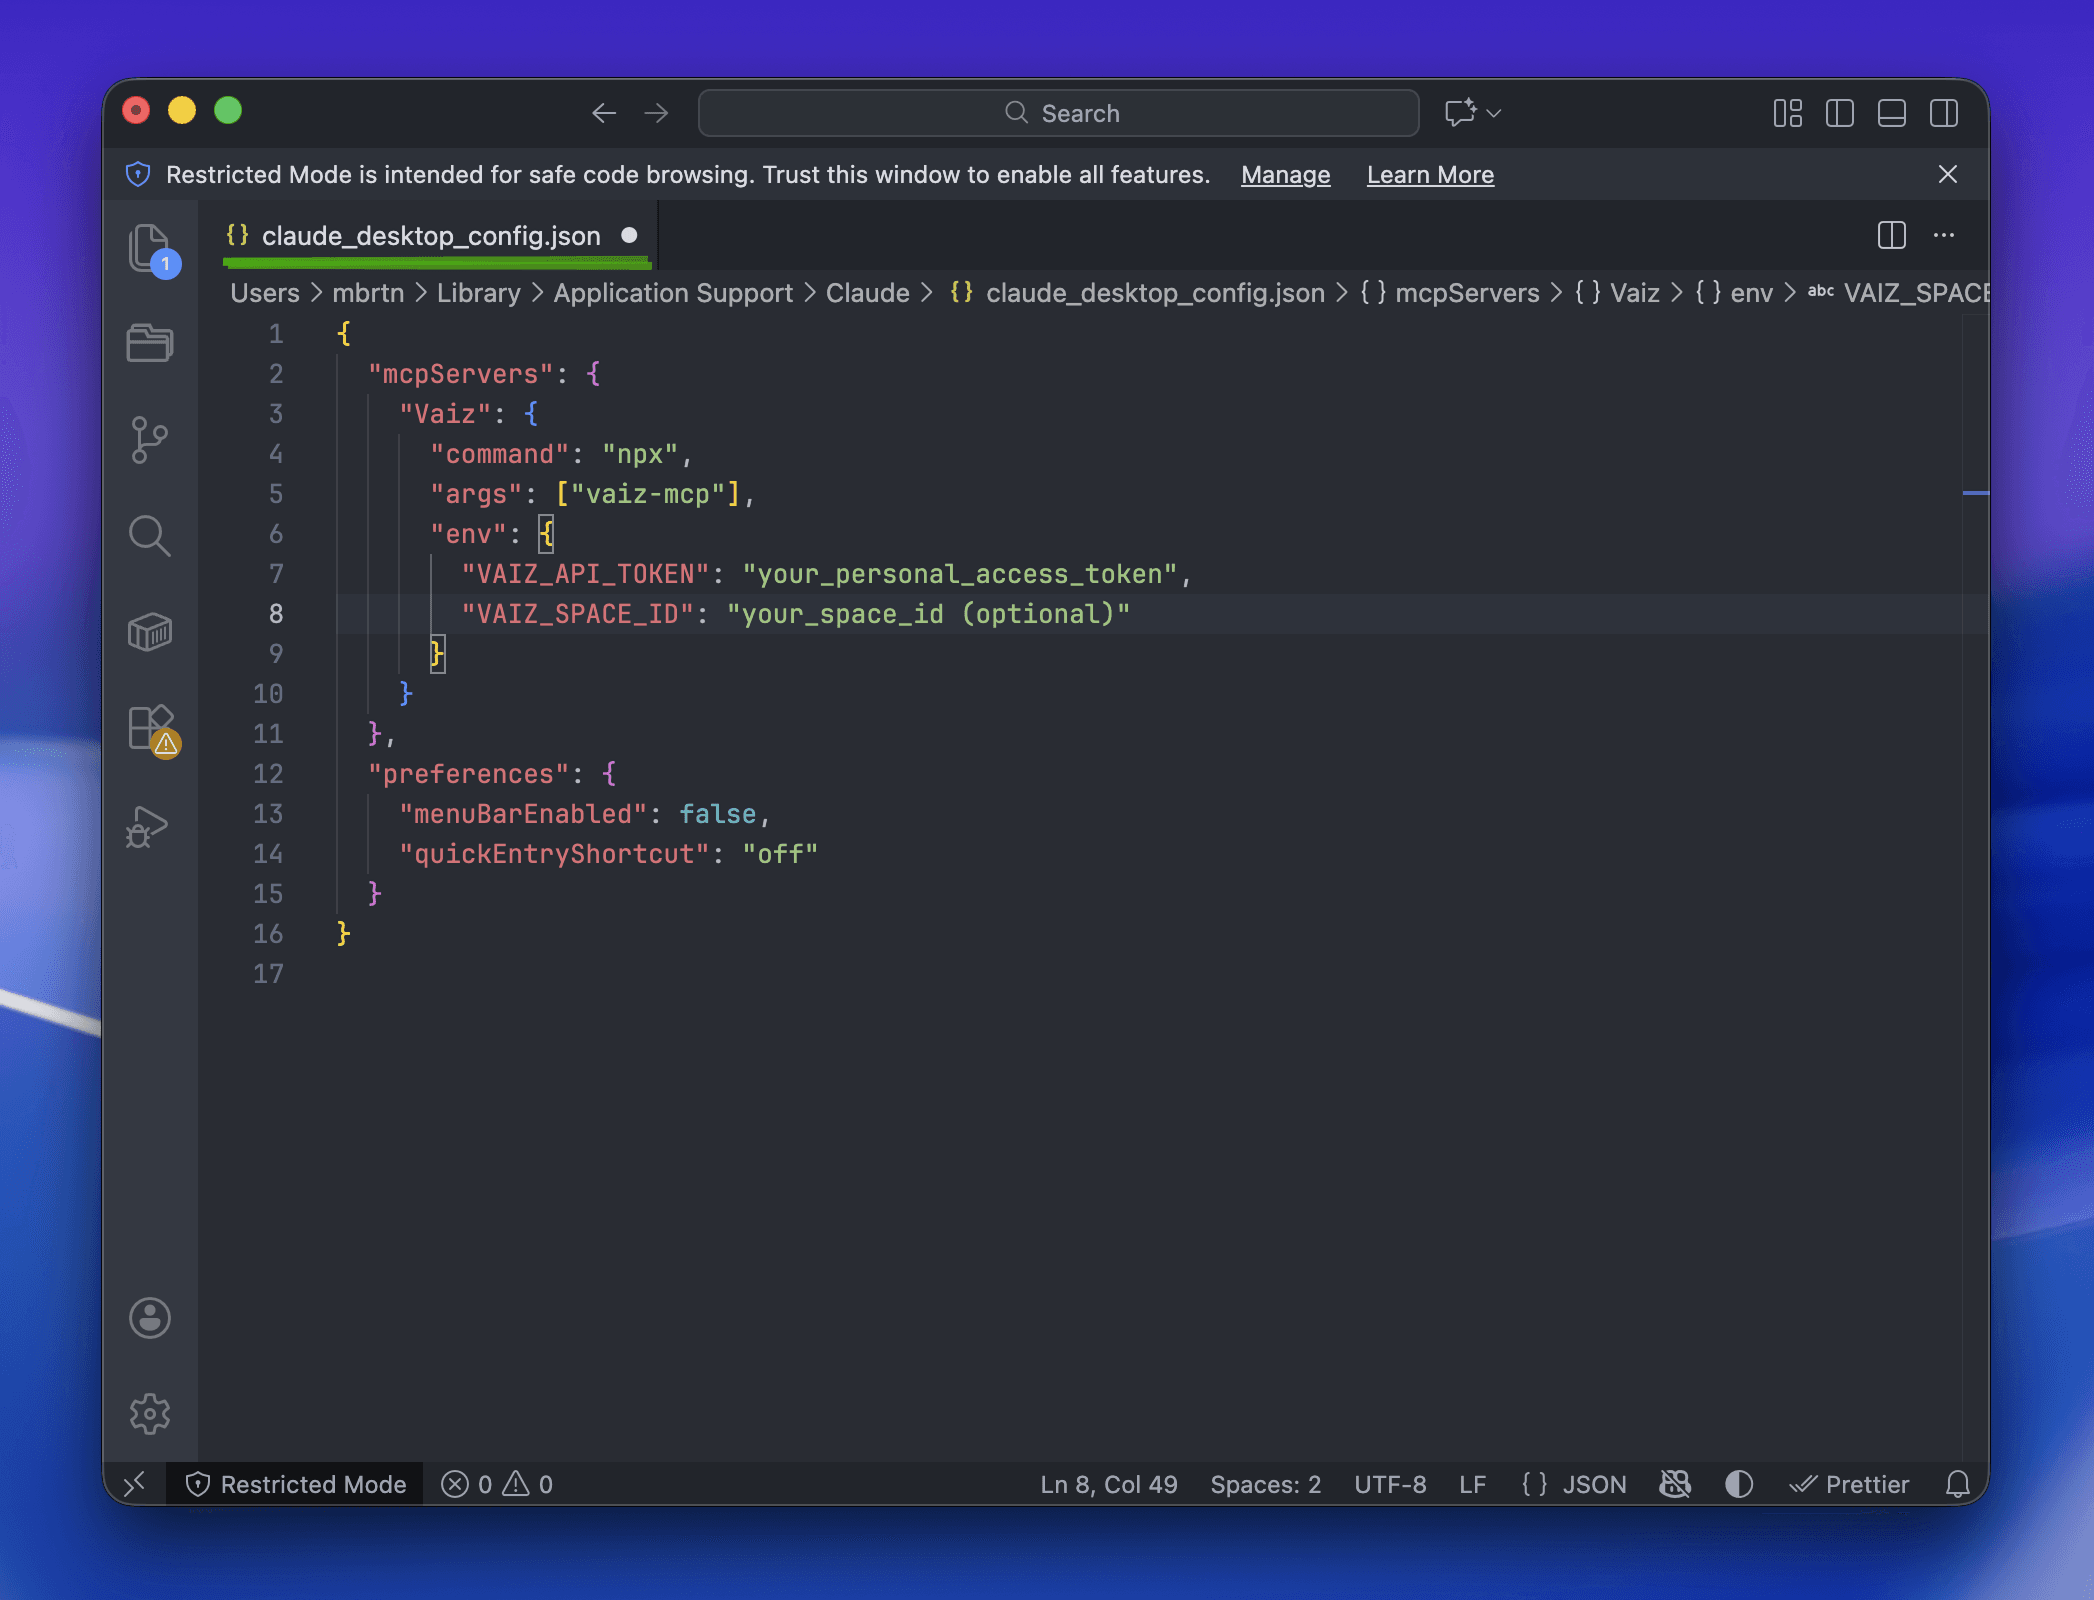
Task: Toggle the bottom panel layout button
Action: [1891, 113]
